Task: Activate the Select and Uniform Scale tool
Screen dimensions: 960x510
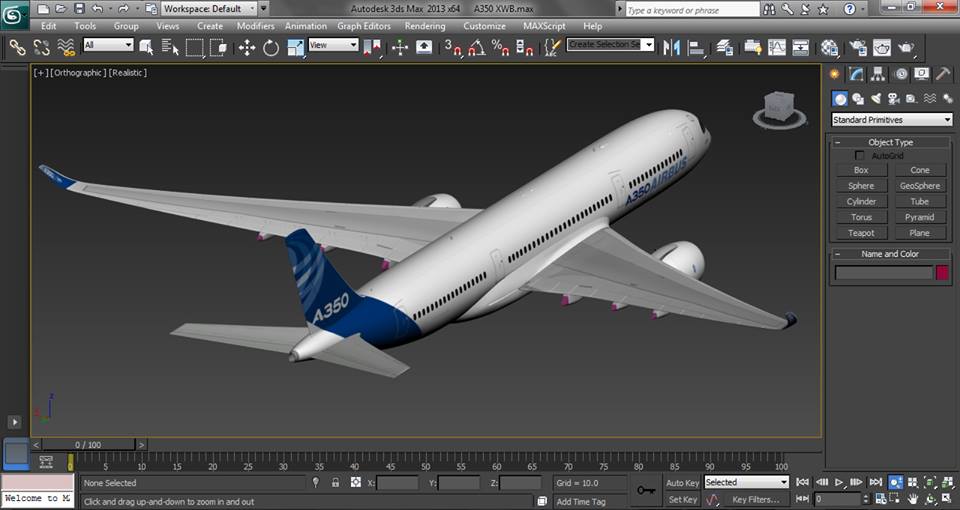Action: pos(295,47)
